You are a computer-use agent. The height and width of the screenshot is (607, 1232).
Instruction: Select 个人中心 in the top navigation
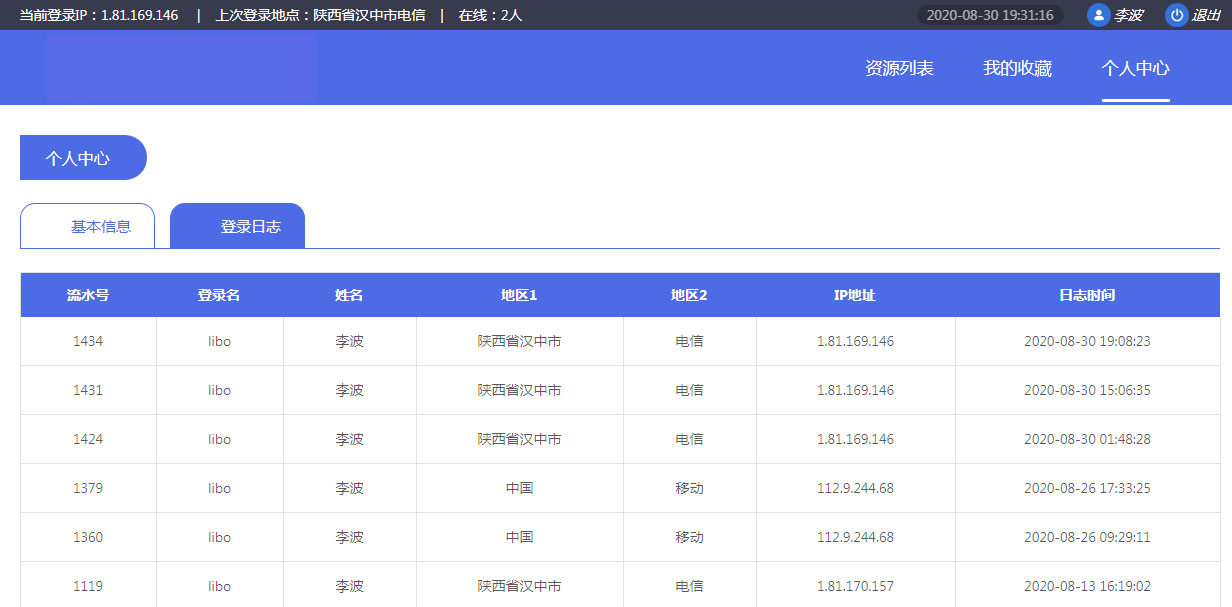tap(1135, 68)
